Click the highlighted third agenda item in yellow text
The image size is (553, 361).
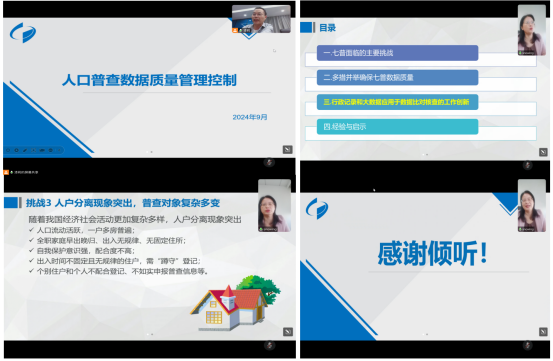(397, 102)
